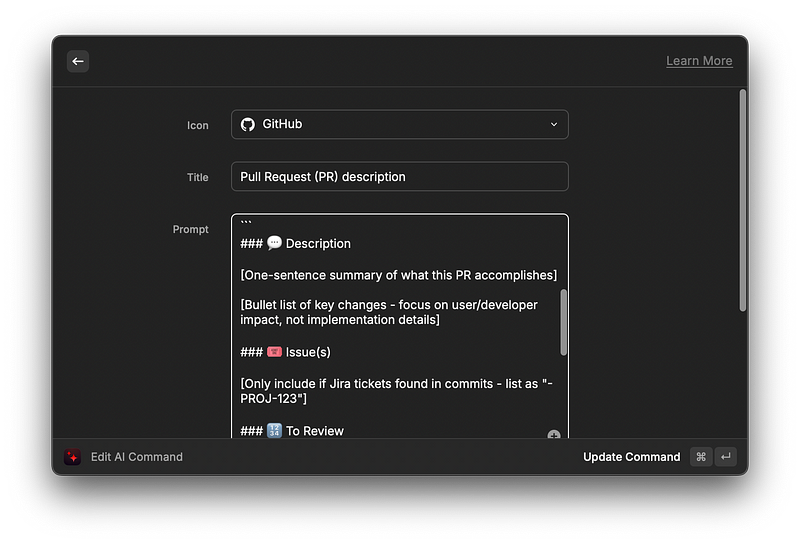Click the ticket emoji before Issue(s)
Screen dimensions: 800x544
[274, 352]
